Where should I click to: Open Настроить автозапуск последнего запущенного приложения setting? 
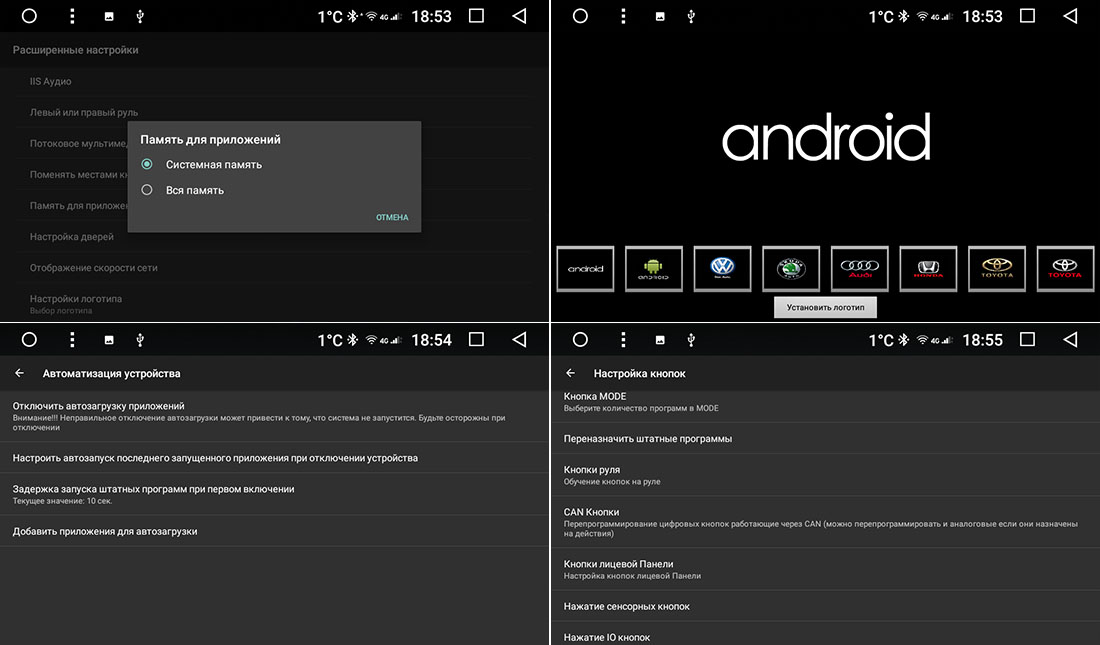pyautogui.click(x=274, y=458)
